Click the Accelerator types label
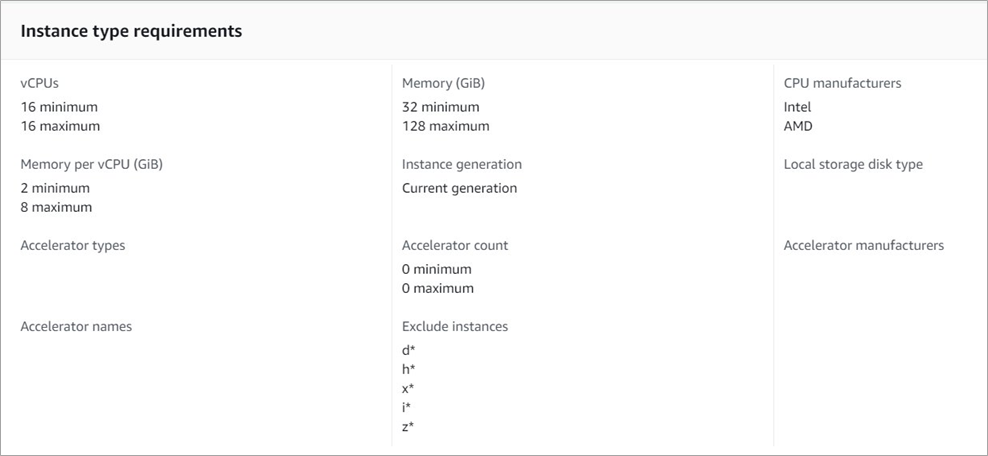Viewport: 988px width, 456px height. tap(72, 246)
